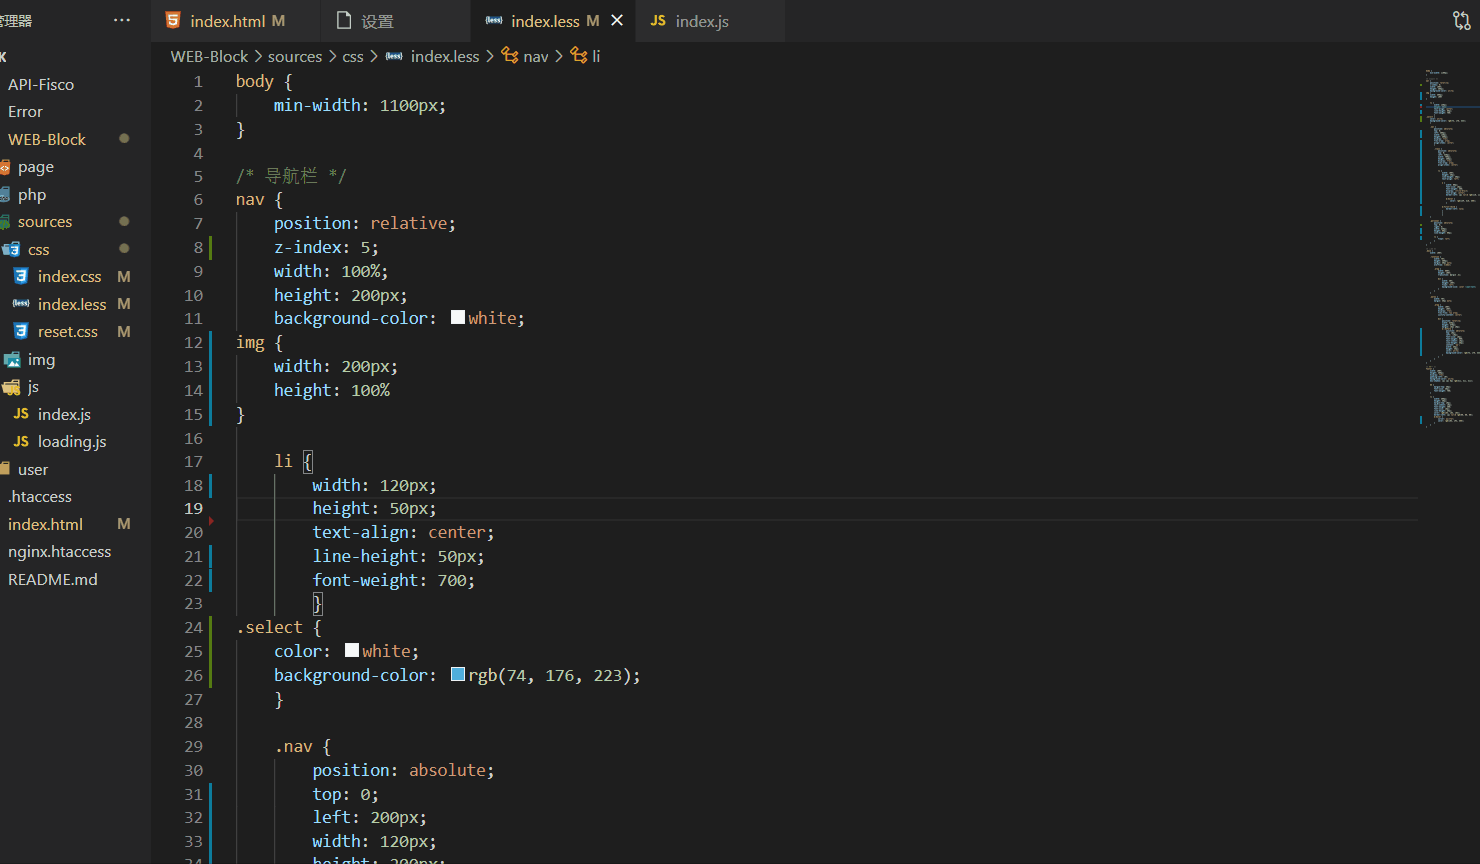
Task: Collapse the sources folder
Action: [x=45, y=221]
